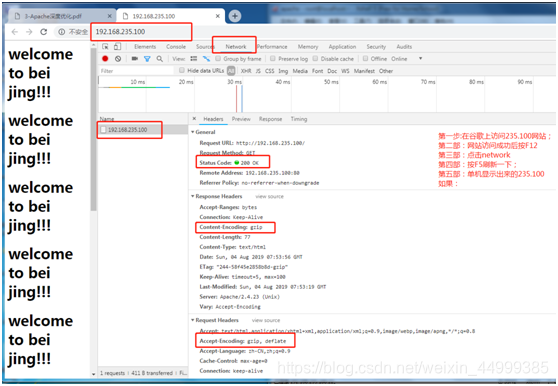Screen dimensions: 558x386
Task: Reload the page with the refresh icon
Action: (x=44, y=32)
